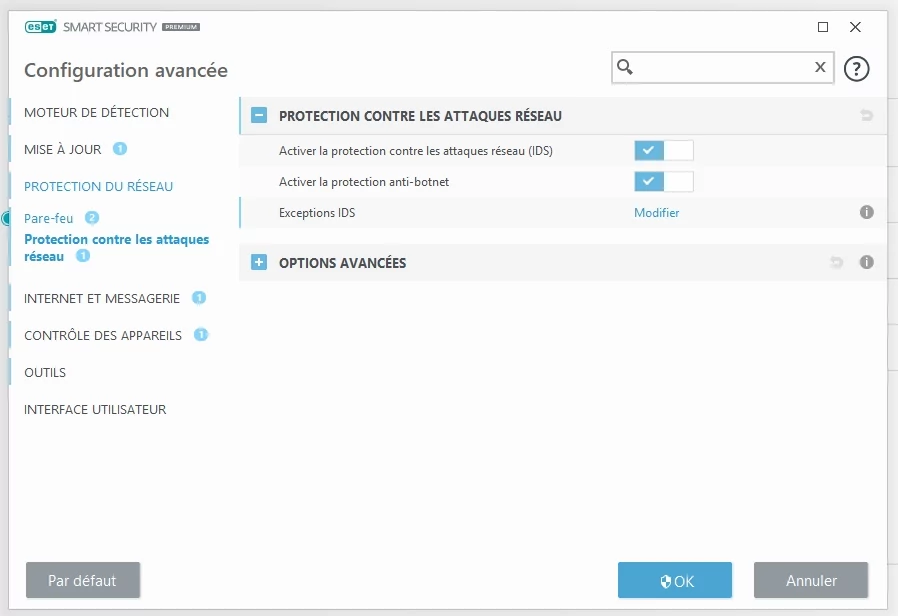Toggle the network attack protection (IDS) switch

(x=664, y=151)
